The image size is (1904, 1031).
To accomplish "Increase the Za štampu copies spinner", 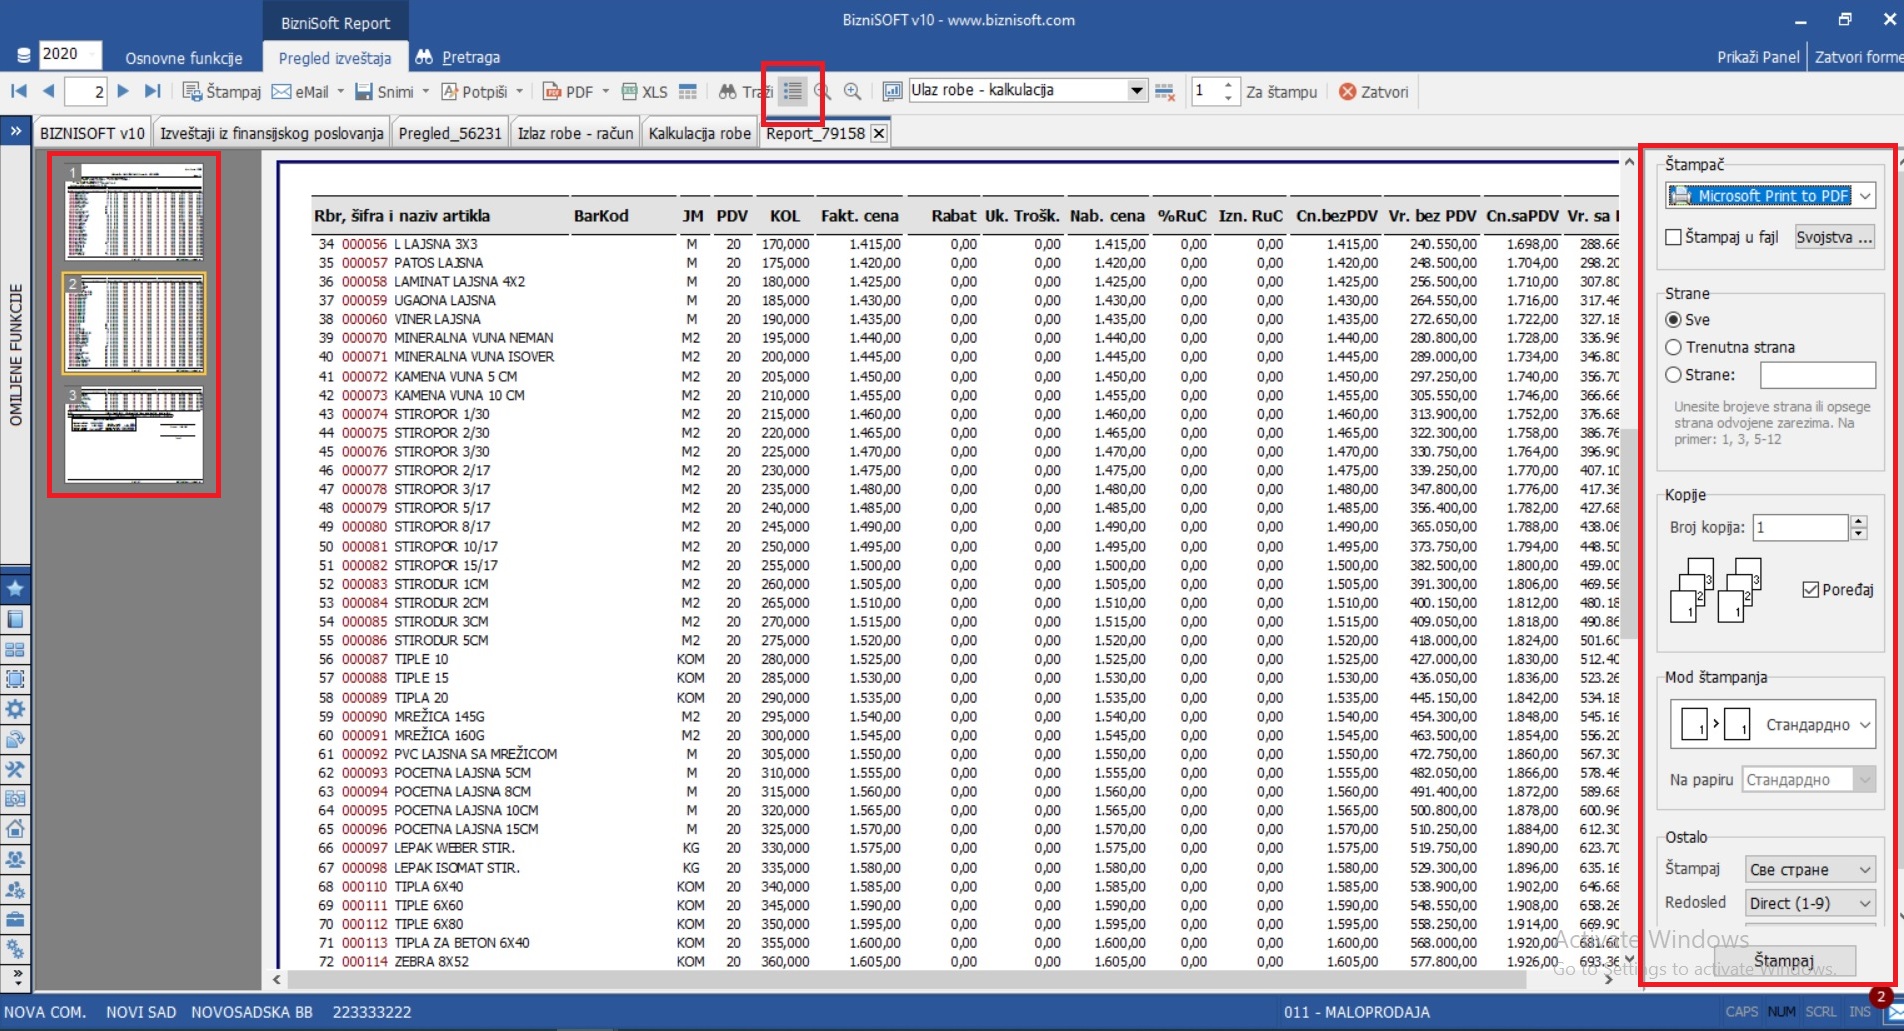I will pos(1229,85).
